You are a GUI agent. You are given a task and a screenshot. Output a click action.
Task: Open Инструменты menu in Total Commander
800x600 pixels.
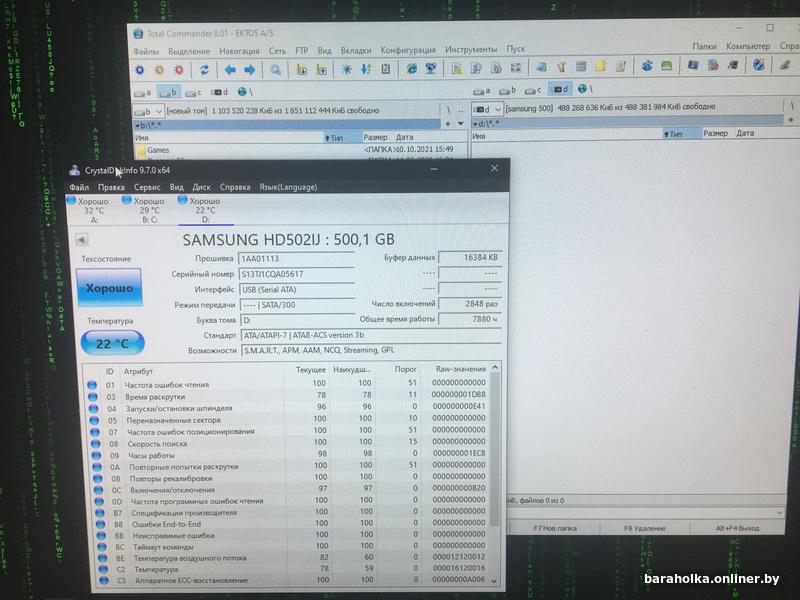pyautogui.click(x=471, y=49)
